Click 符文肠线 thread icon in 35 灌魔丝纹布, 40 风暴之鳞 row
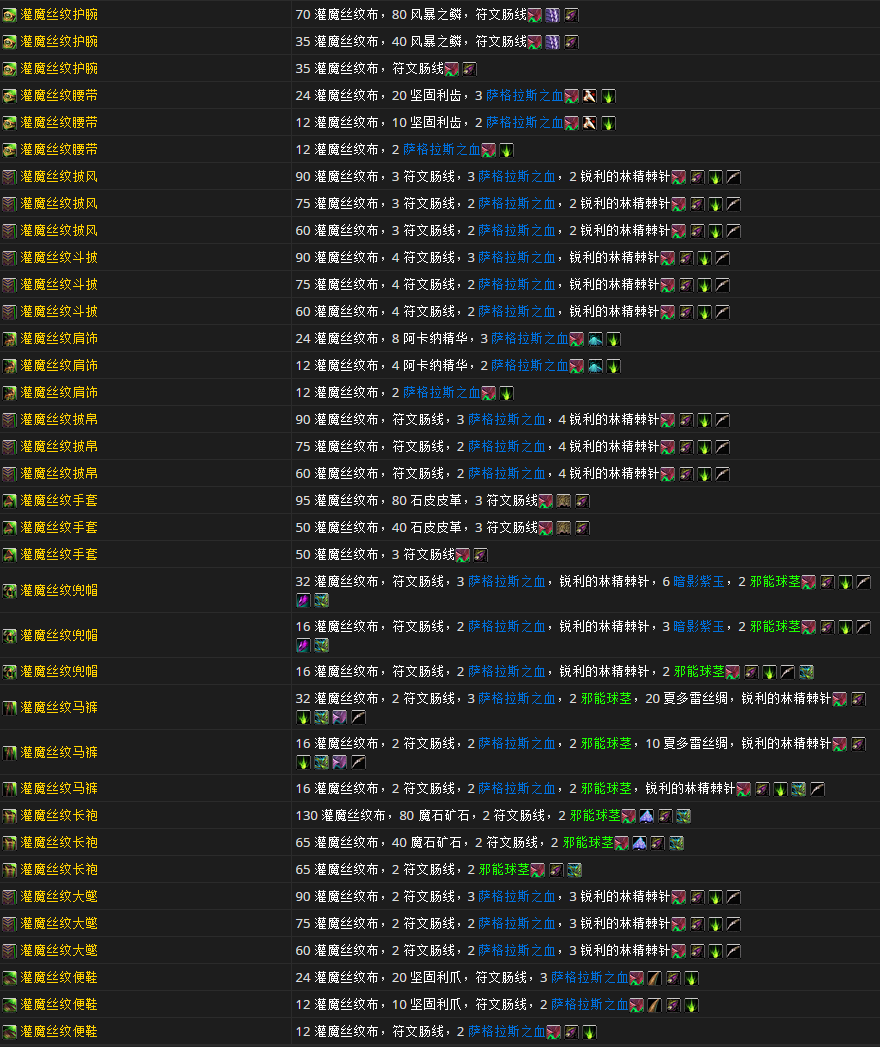880x1047 pixels. point(571,42)
